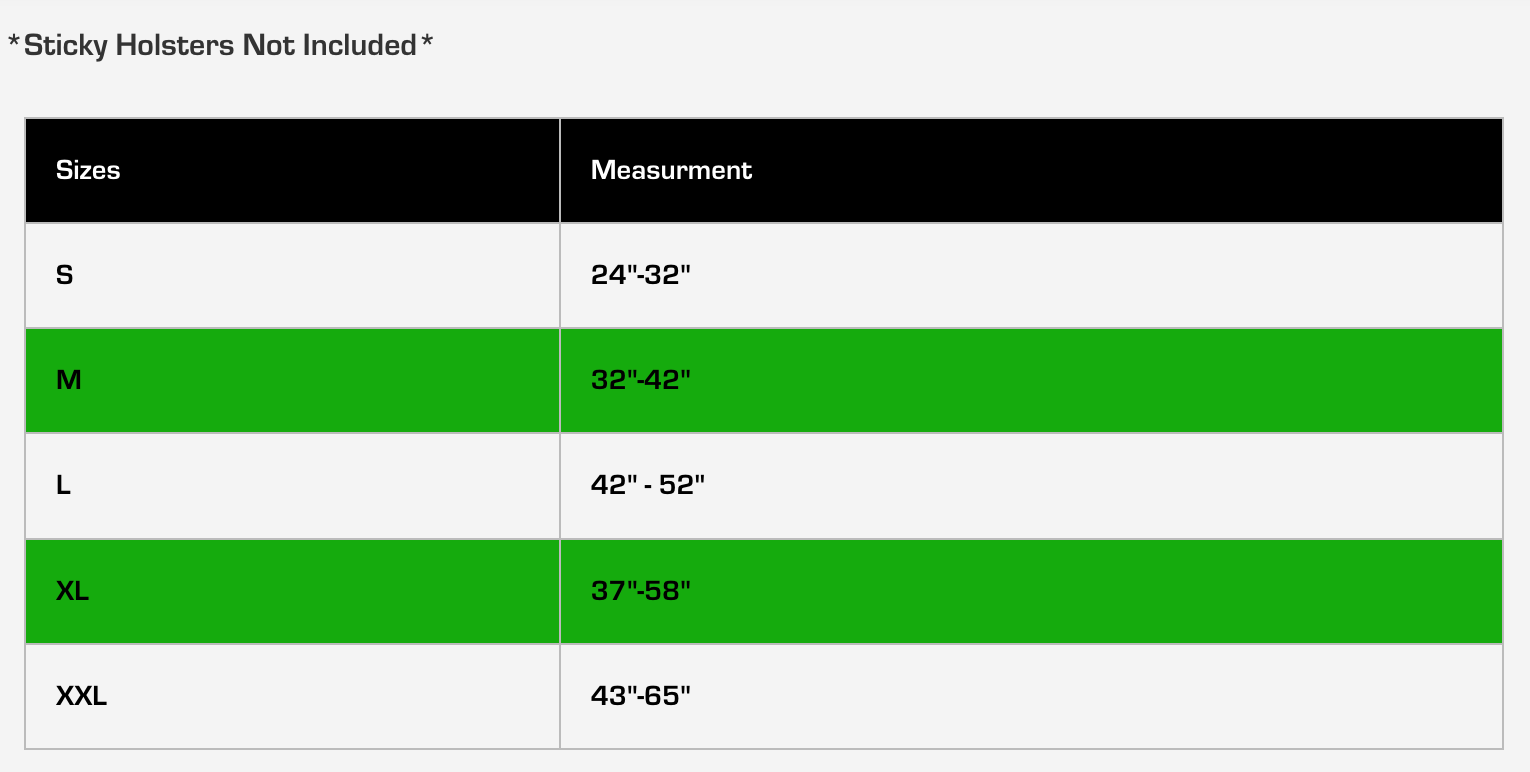Viewport: 1530px width, 772px height.
Task: Click the 42" value in the L row
Action: 612,486
